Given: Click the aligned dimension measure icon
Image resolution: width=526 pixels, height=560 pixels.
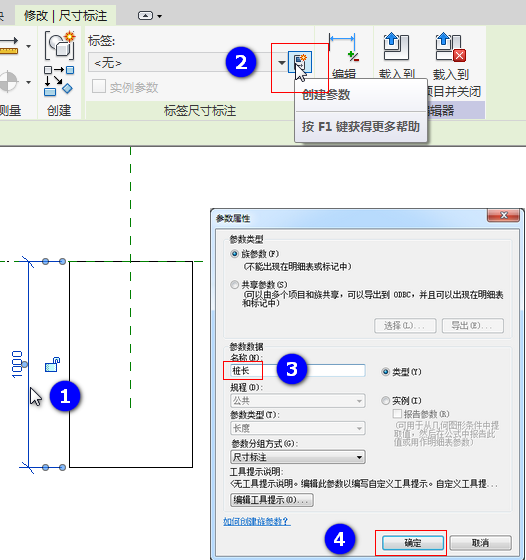Looking at the screenshot, I should point(9,46).
